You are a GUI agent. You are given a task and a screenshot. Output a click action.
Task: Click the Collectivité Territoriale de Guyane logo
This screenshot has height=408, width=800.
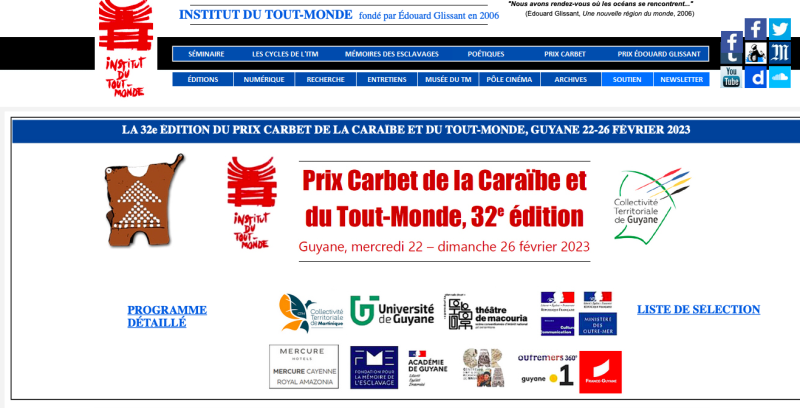(652, 206)
